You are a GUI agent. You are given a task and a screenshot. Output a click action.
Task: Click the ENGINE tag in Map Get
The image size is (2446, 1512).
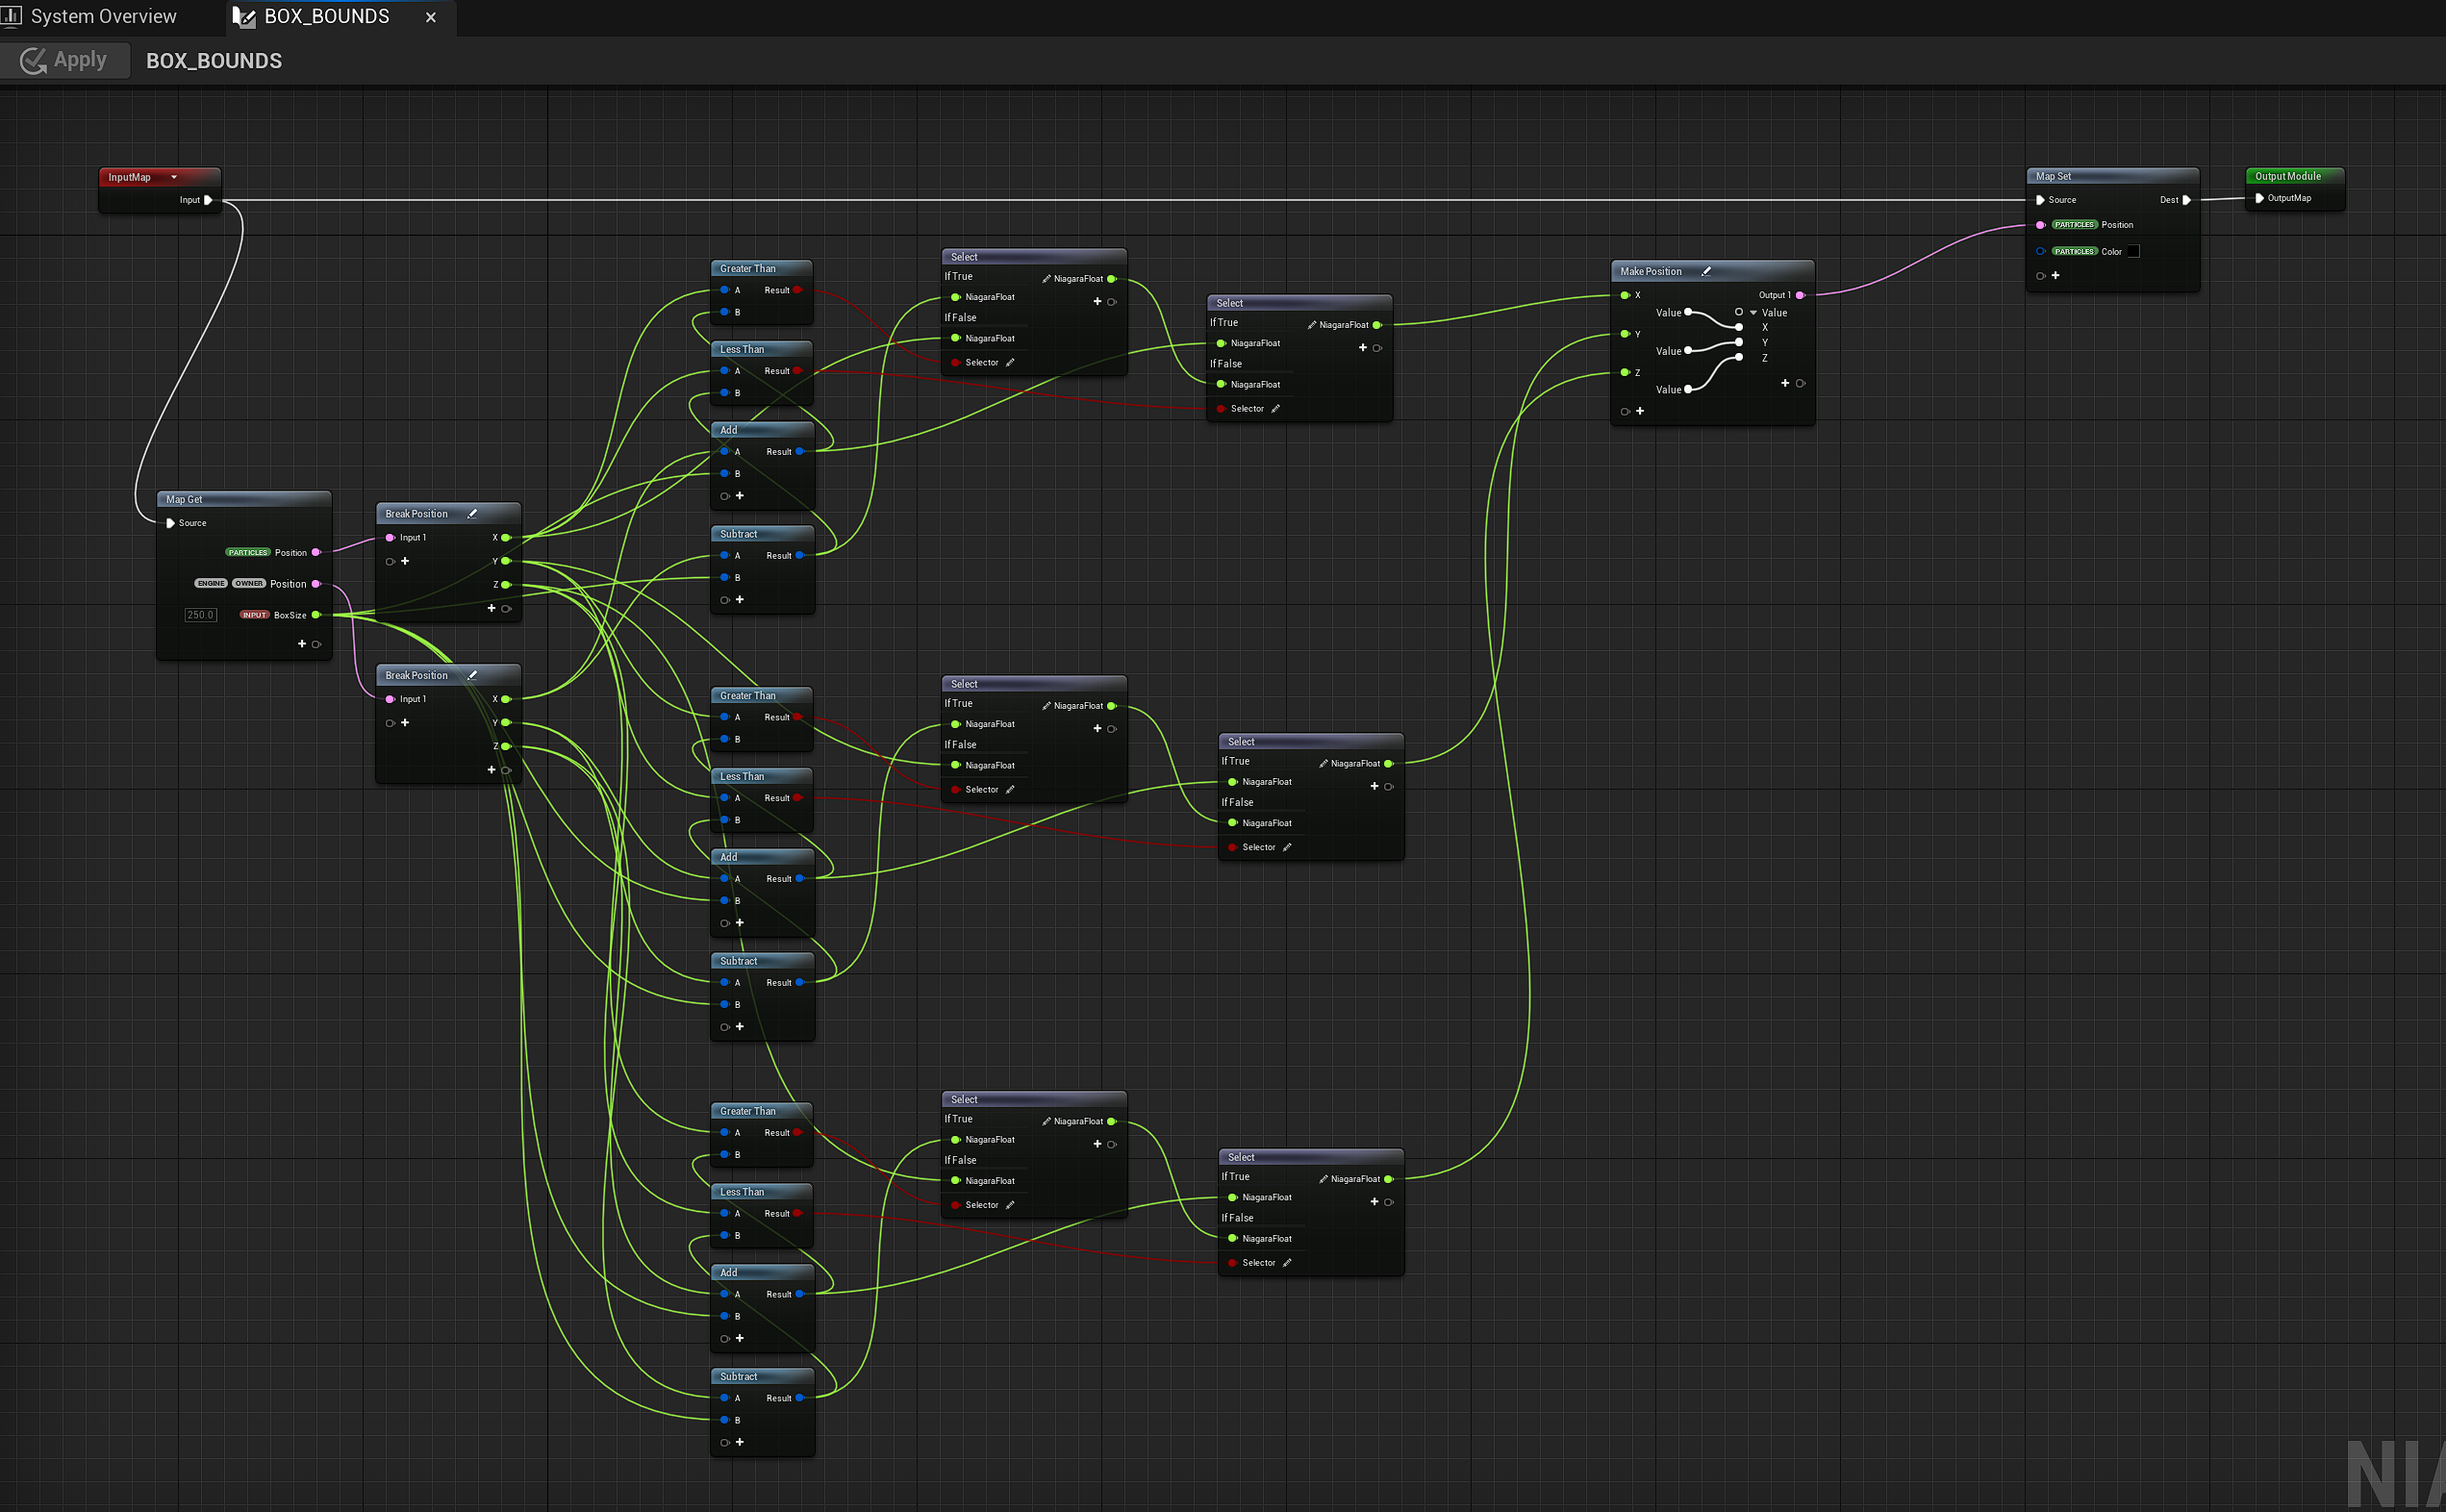[211, 584]
